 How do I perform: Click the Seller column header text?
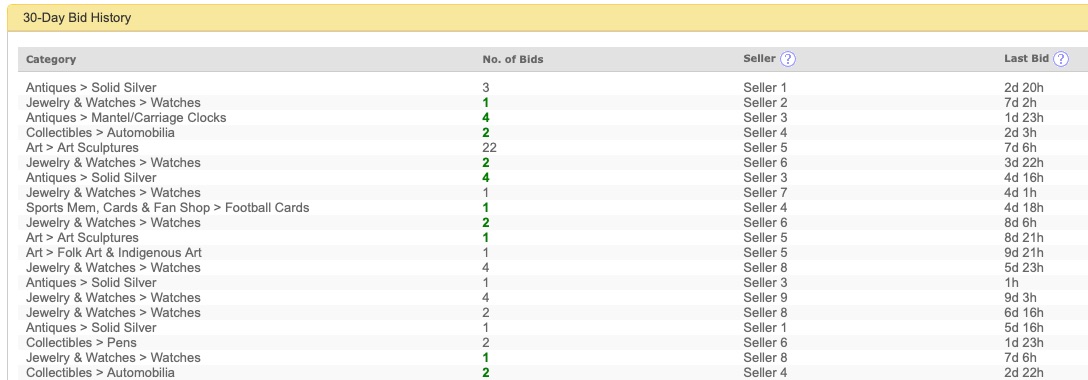pos(759,59)
